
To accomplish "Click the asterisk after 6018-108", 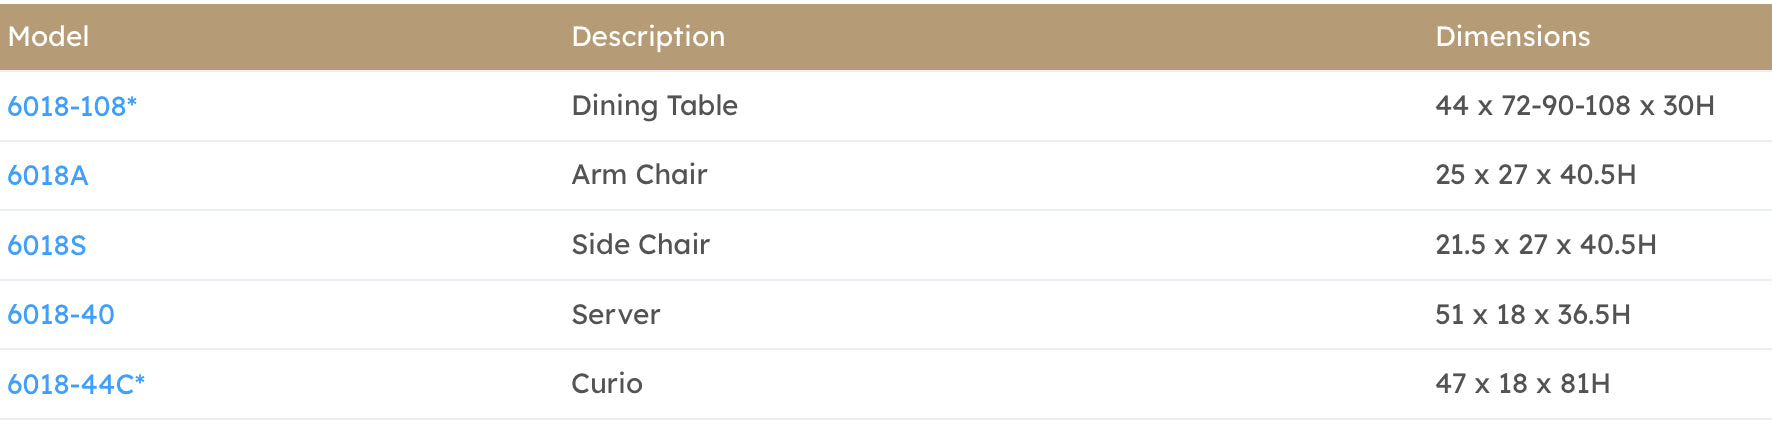I will pos(132,103).
